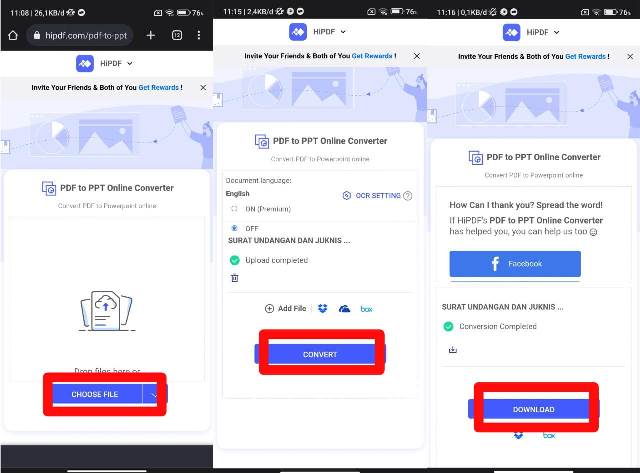Open OCR SETTING help question mark
640x473 pixels.
click(407, 196)
